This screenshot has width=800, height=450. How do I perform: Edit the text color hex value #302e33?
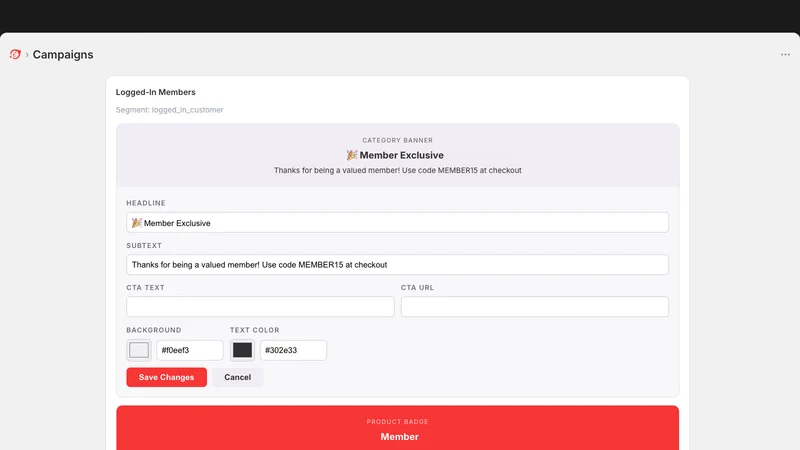[293, 350]
